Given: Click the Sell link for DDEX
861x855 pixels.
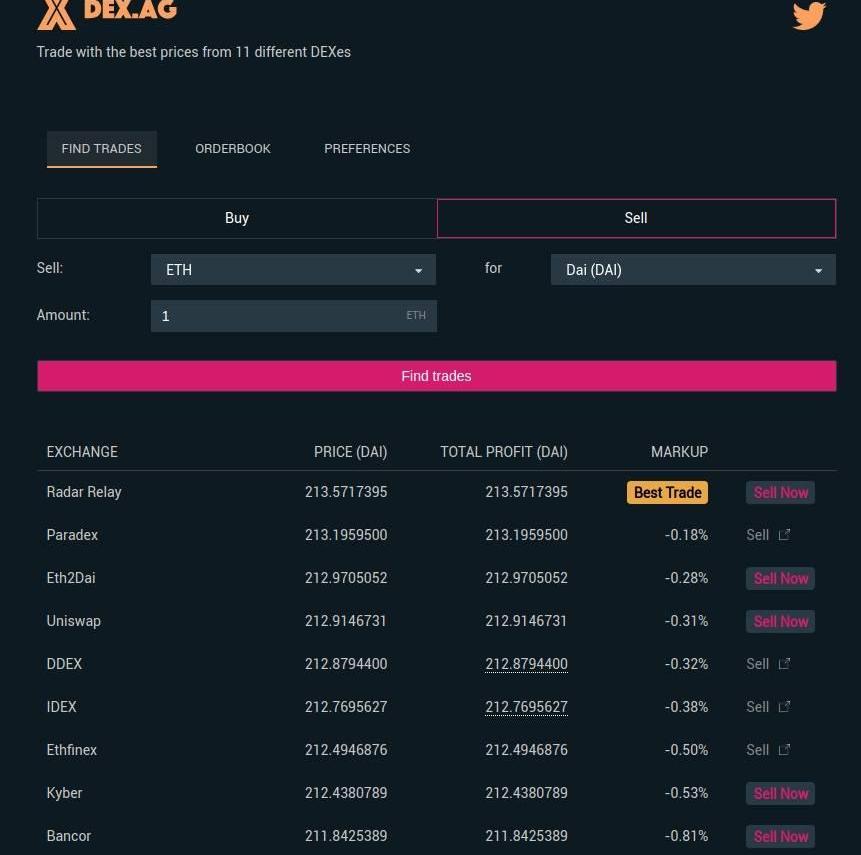Looking at the screenshot, I should 757,664.
